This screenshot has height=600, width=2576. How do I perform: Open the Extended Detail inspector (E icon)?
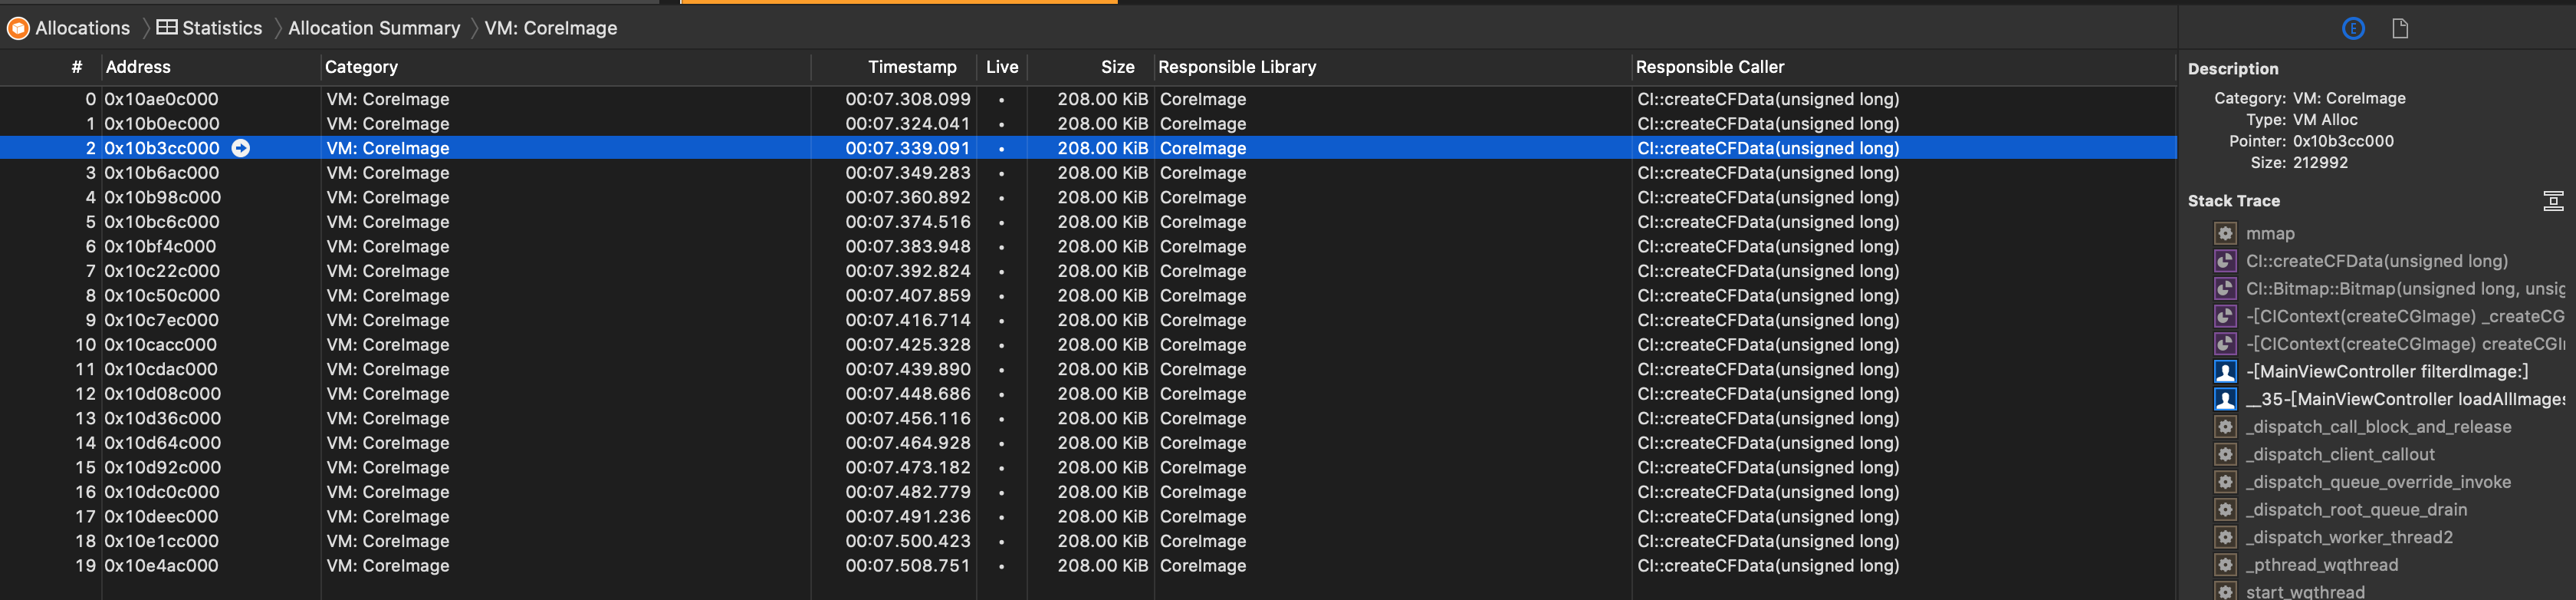2353,28
